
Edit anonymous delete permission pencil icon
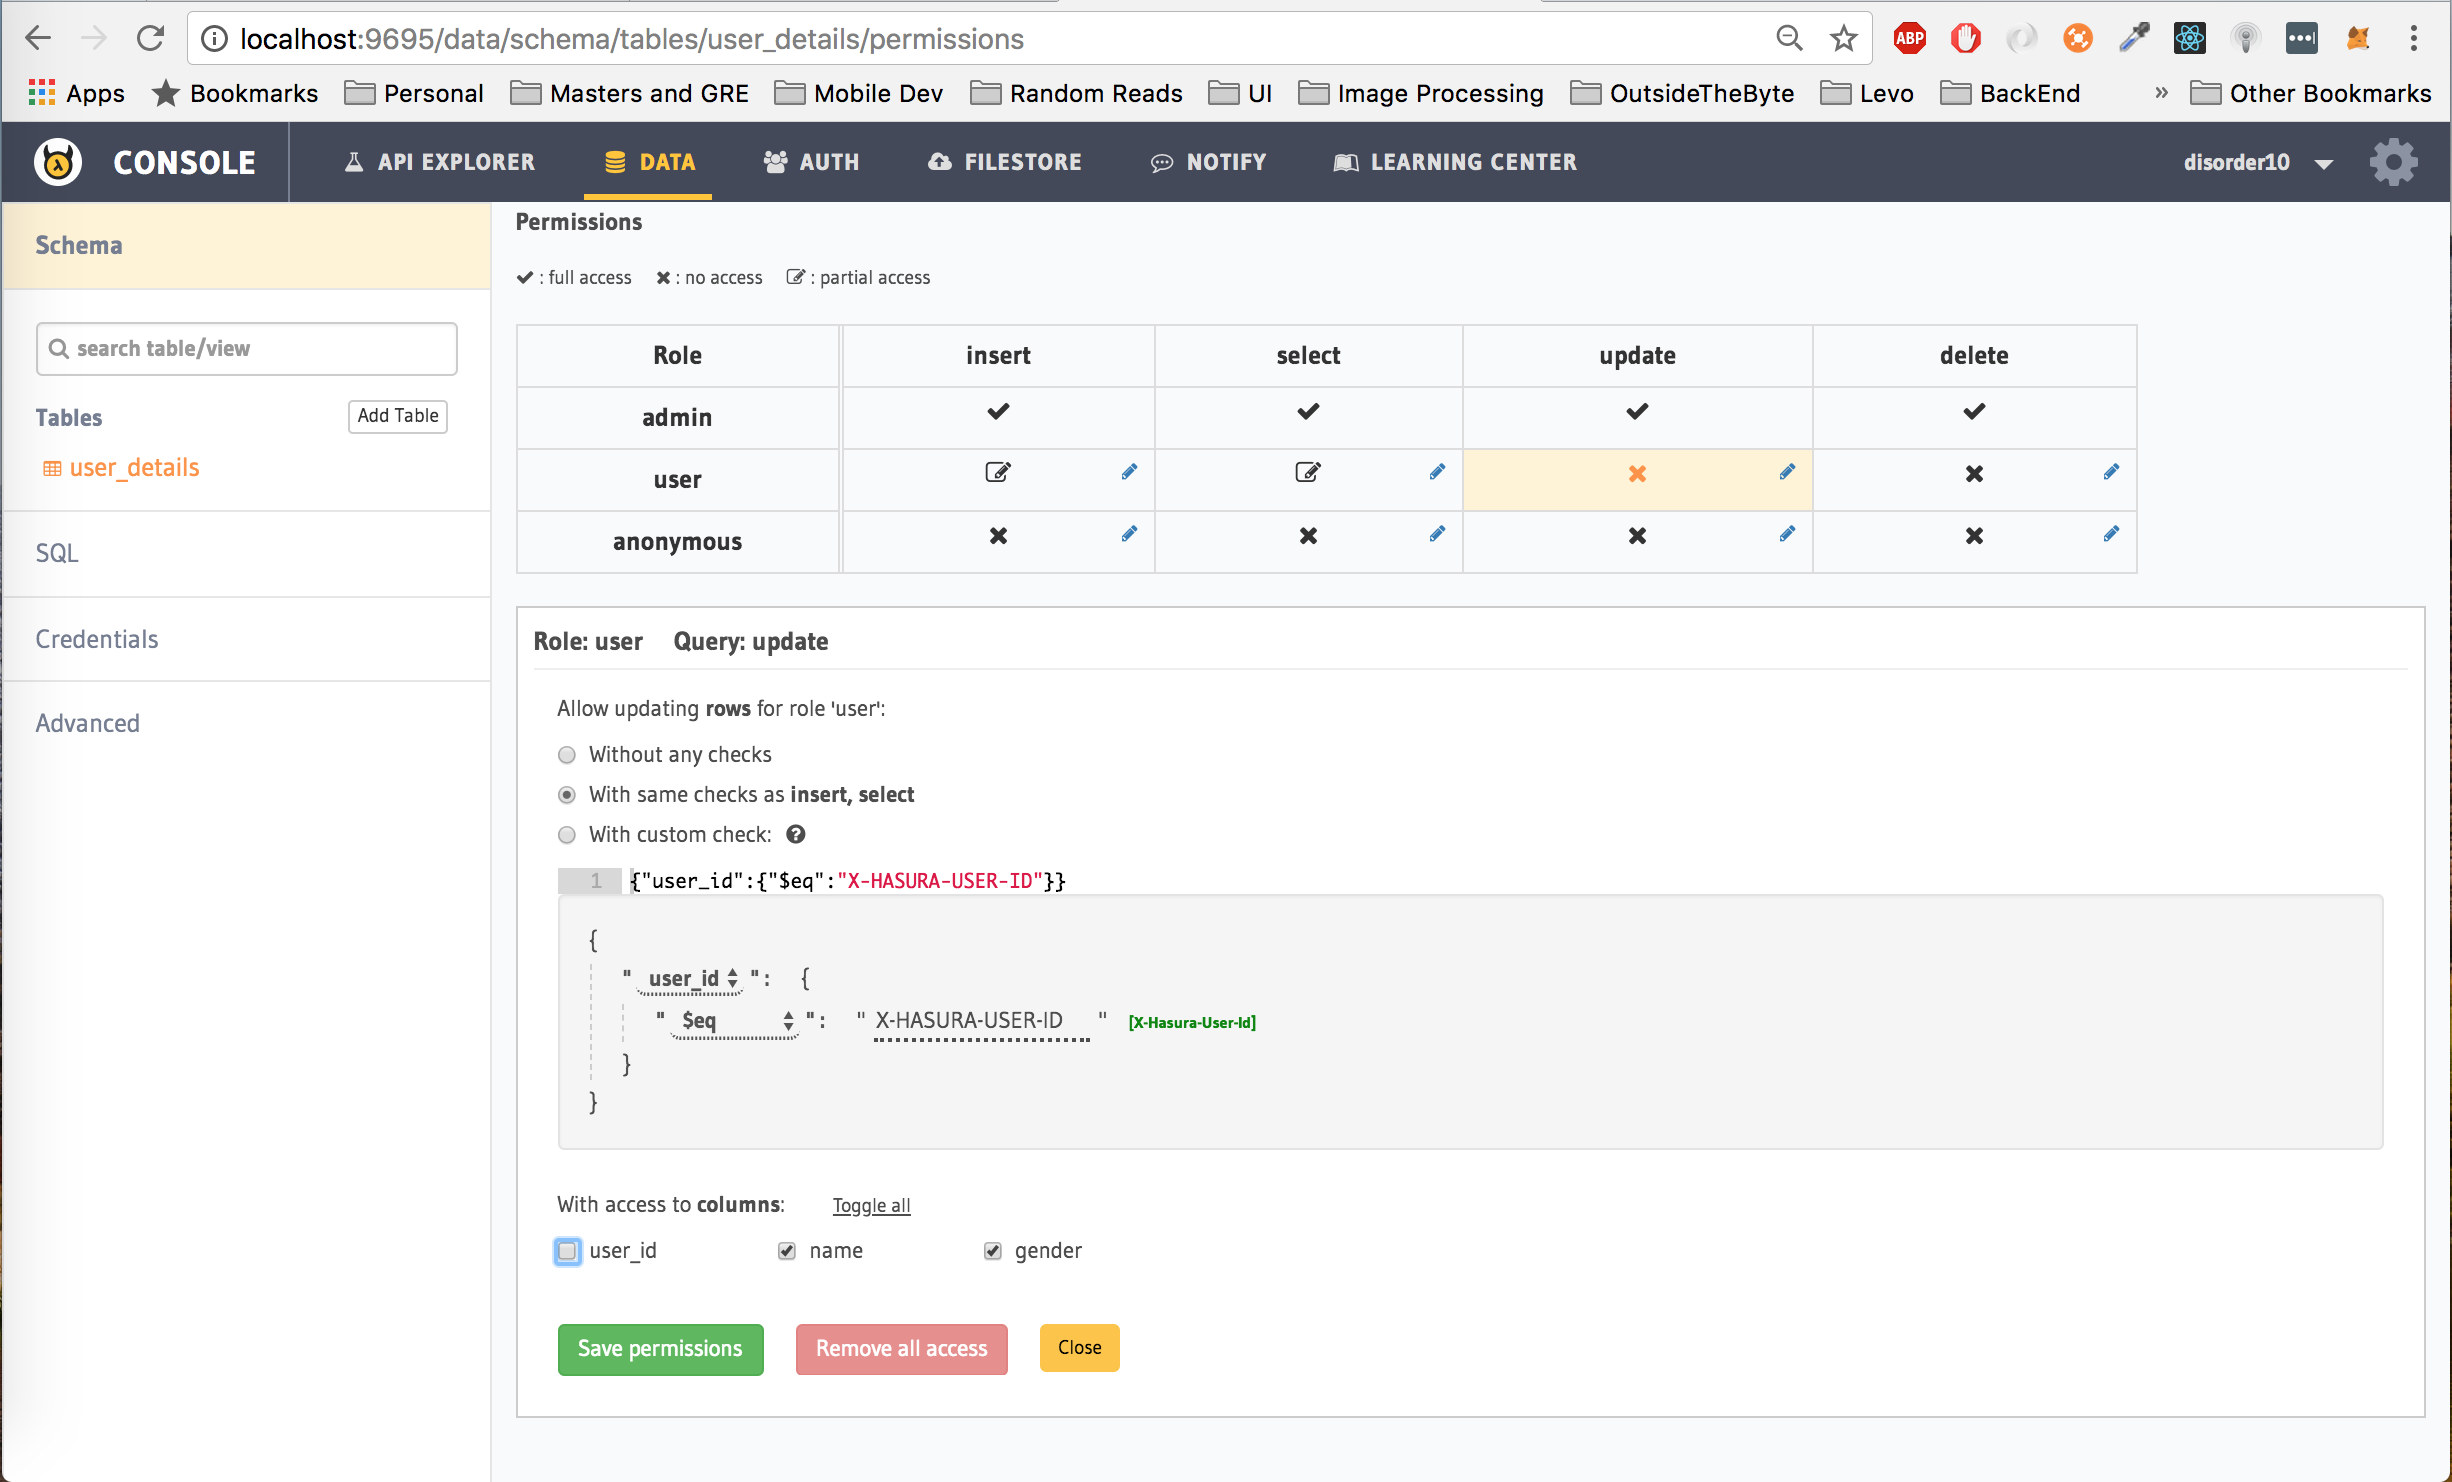click(x=2111, y=534)
